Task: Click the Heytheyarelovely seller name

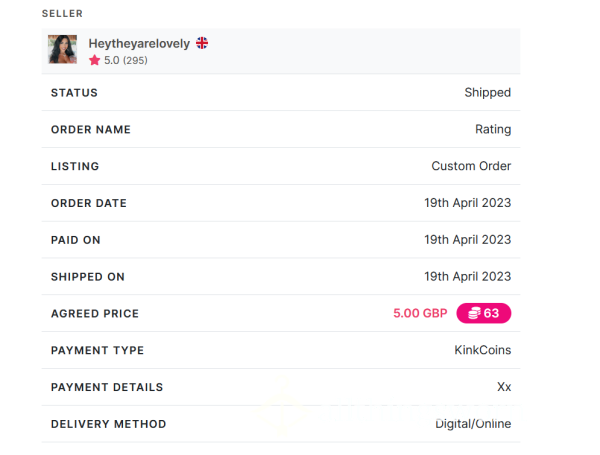Action: (139, 44)
